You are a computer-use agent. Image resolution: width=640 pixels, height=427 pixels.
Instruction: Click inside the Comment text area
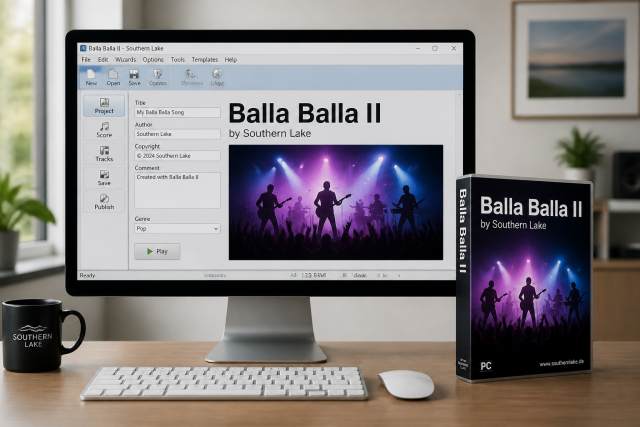coord(178,190)
